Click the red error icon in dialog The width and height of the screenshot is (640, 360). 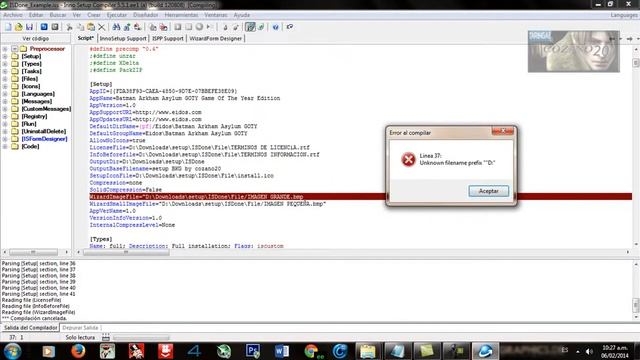click(408, 159)
